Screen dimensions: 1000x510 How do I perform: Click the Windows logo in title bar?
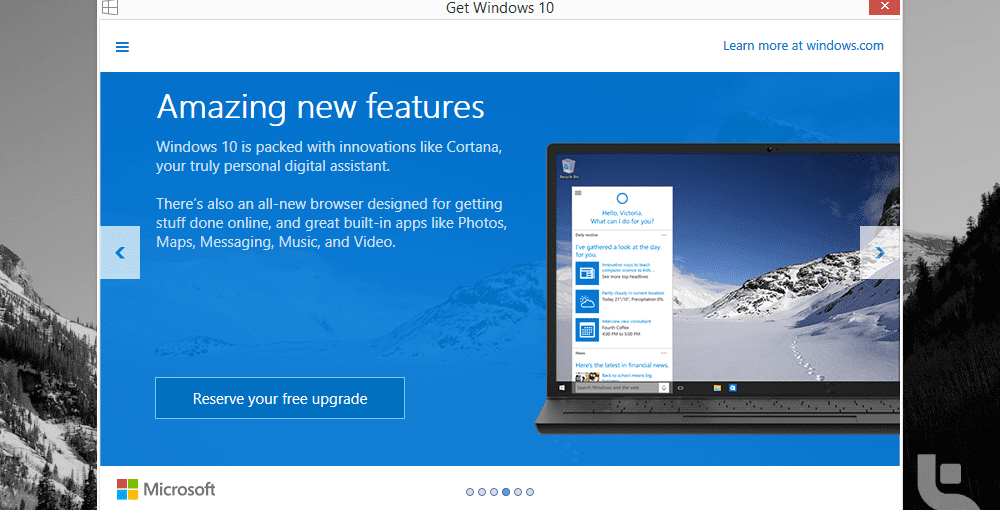[x=110, y=7]
